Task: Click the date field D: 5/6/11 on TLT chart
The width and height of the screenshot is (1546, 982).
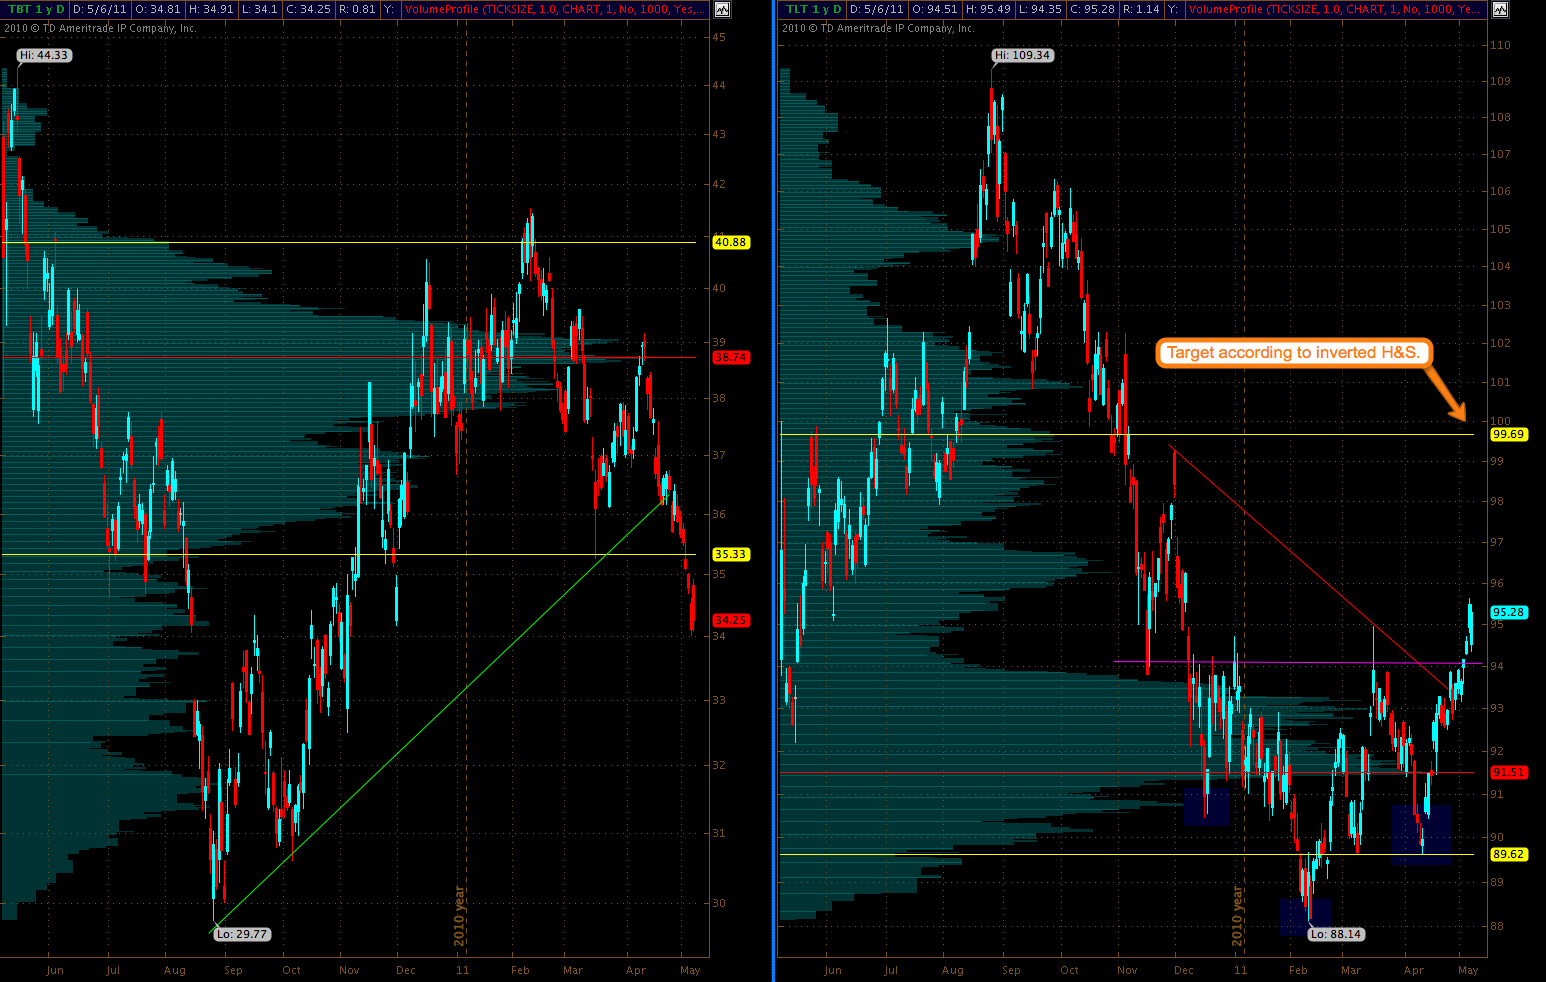Action: 877,9
